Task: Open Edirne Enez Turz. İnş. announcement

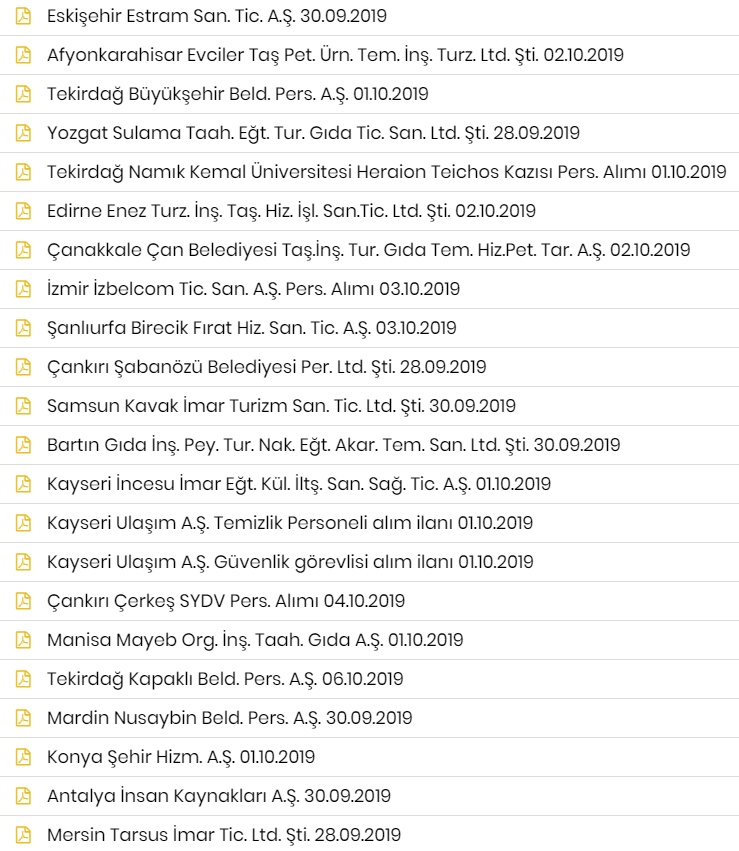Action: [x=291, y=211]
